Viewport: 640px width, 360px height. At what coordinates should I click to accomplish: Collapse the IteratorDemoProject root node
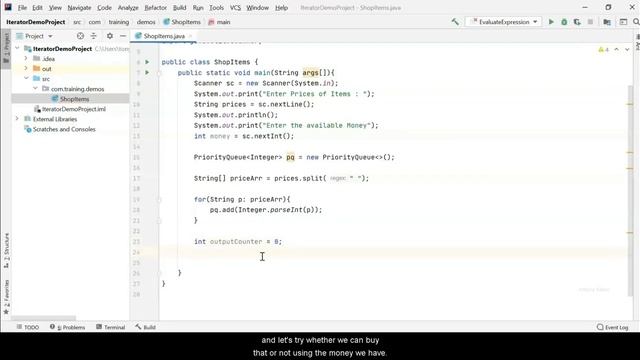(x=17, y=48)
